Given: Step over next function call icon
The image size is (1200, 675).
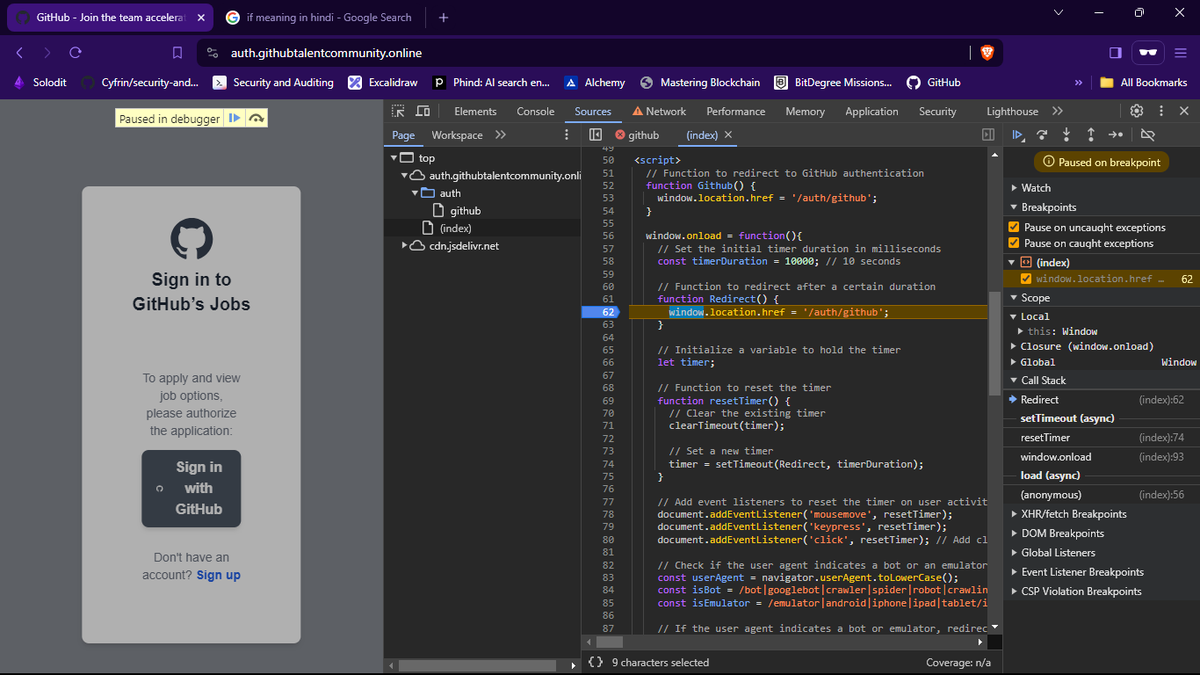Looking at the screenshot, I should [1042, 135].
